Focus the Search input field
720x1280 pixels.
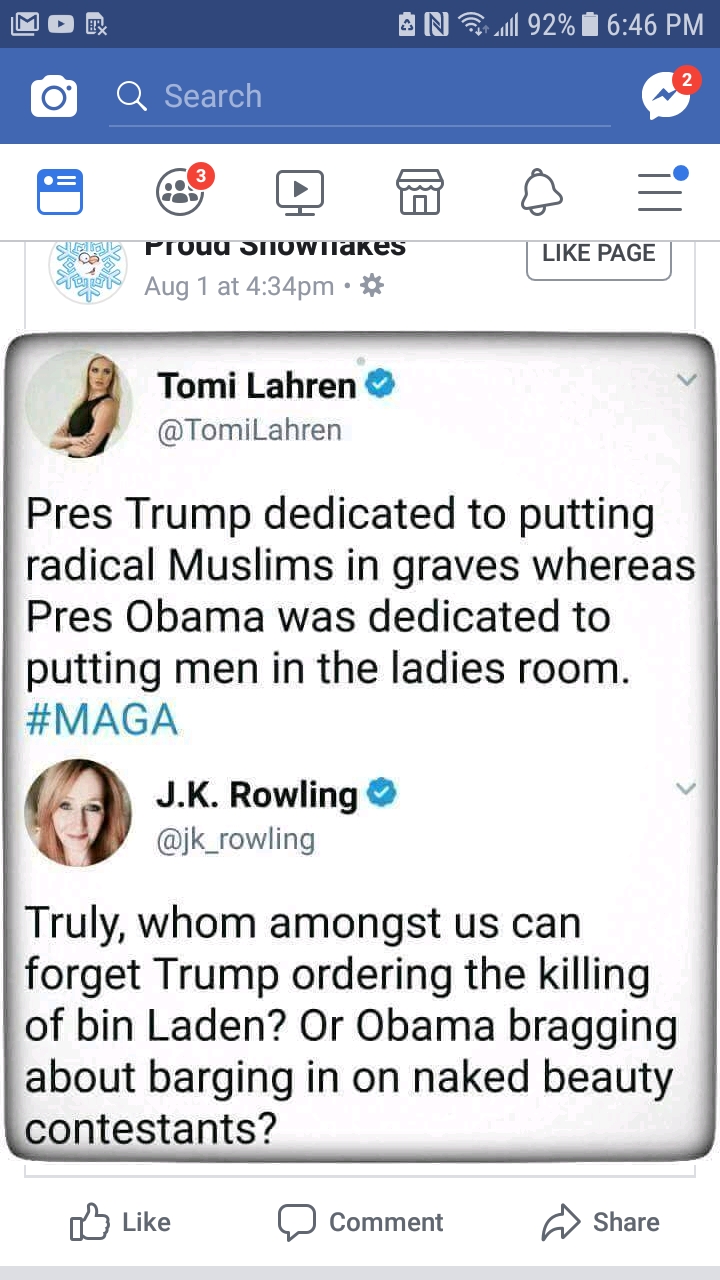360,97
